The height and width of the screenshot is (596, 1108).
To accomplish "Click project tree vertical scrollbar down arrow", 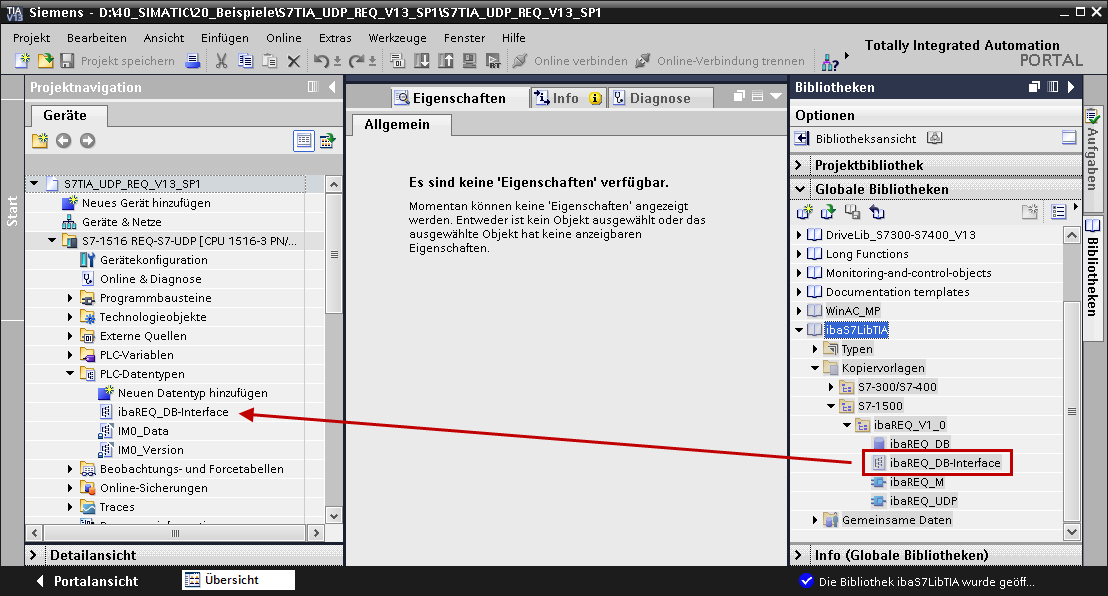I will tap(334, 515).
